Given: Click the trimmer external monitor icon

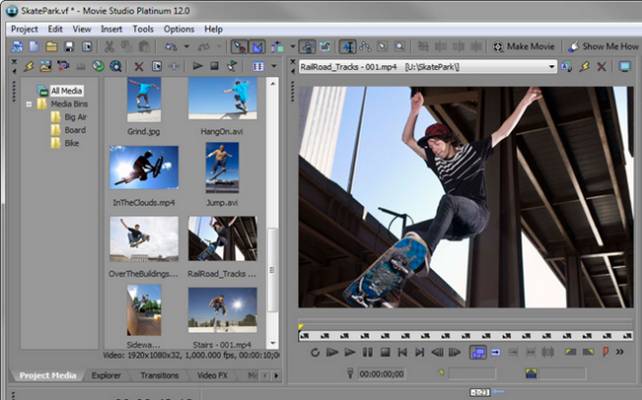Looking at the screenshot, I should [625, 66].
